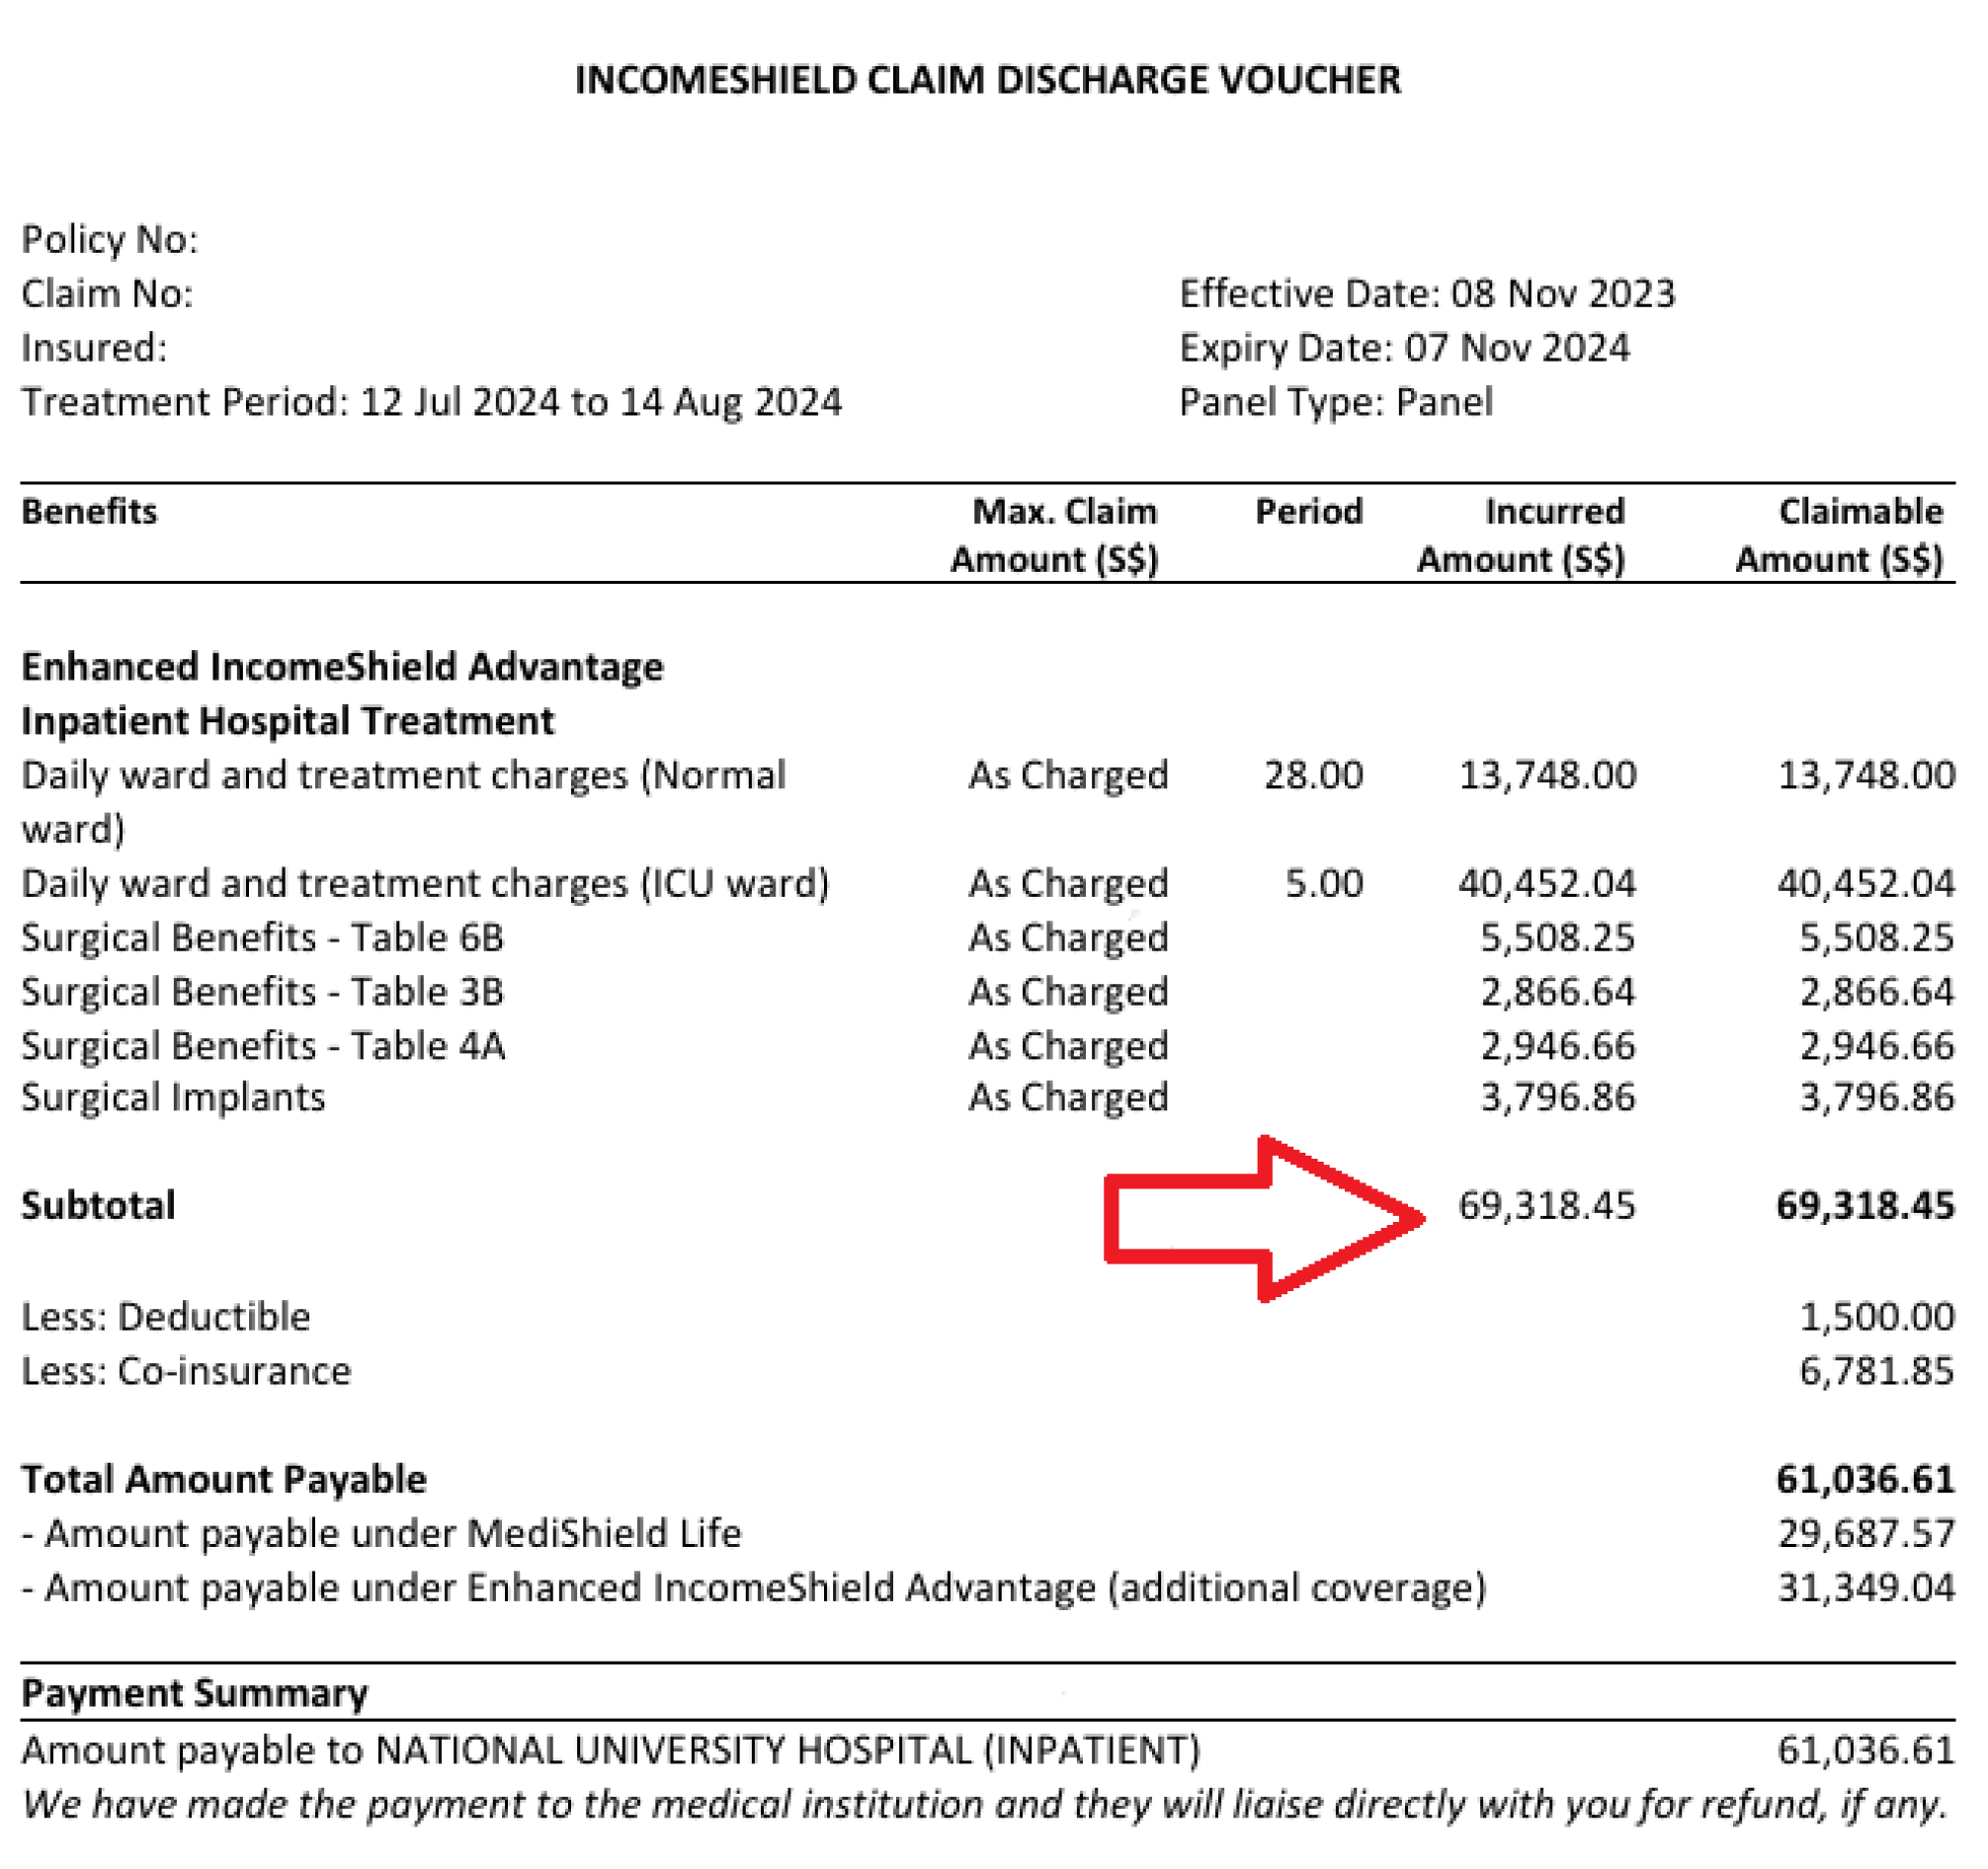Select the Insured: label
Viewport: 1988px width, 1869px height.
[x=94, y=347]
